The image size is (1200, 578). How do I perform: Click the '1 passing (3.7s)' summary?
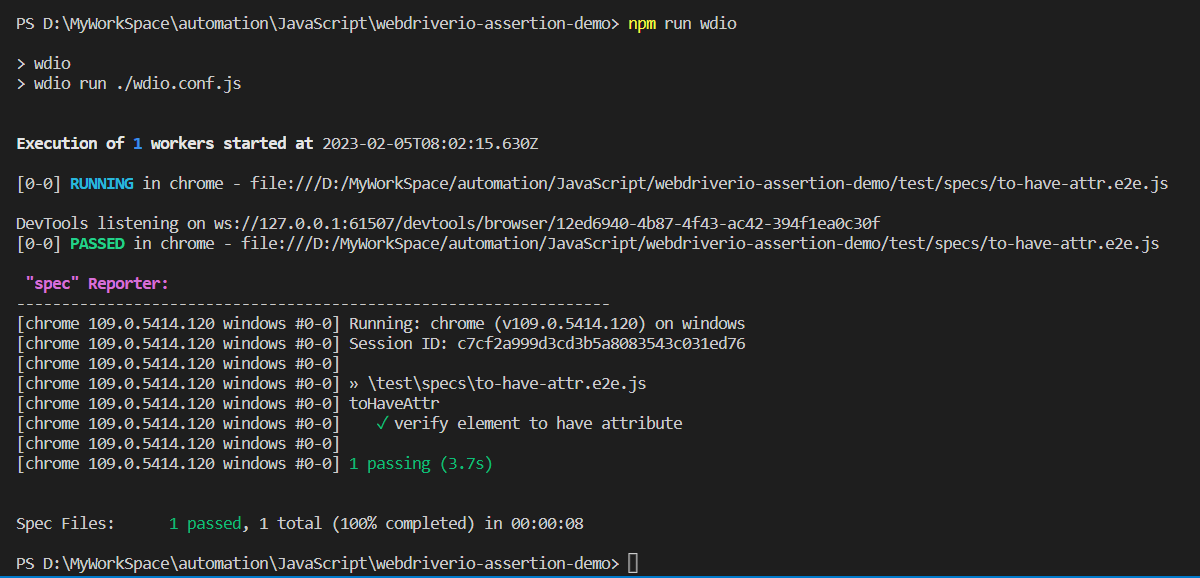[421, 464]
